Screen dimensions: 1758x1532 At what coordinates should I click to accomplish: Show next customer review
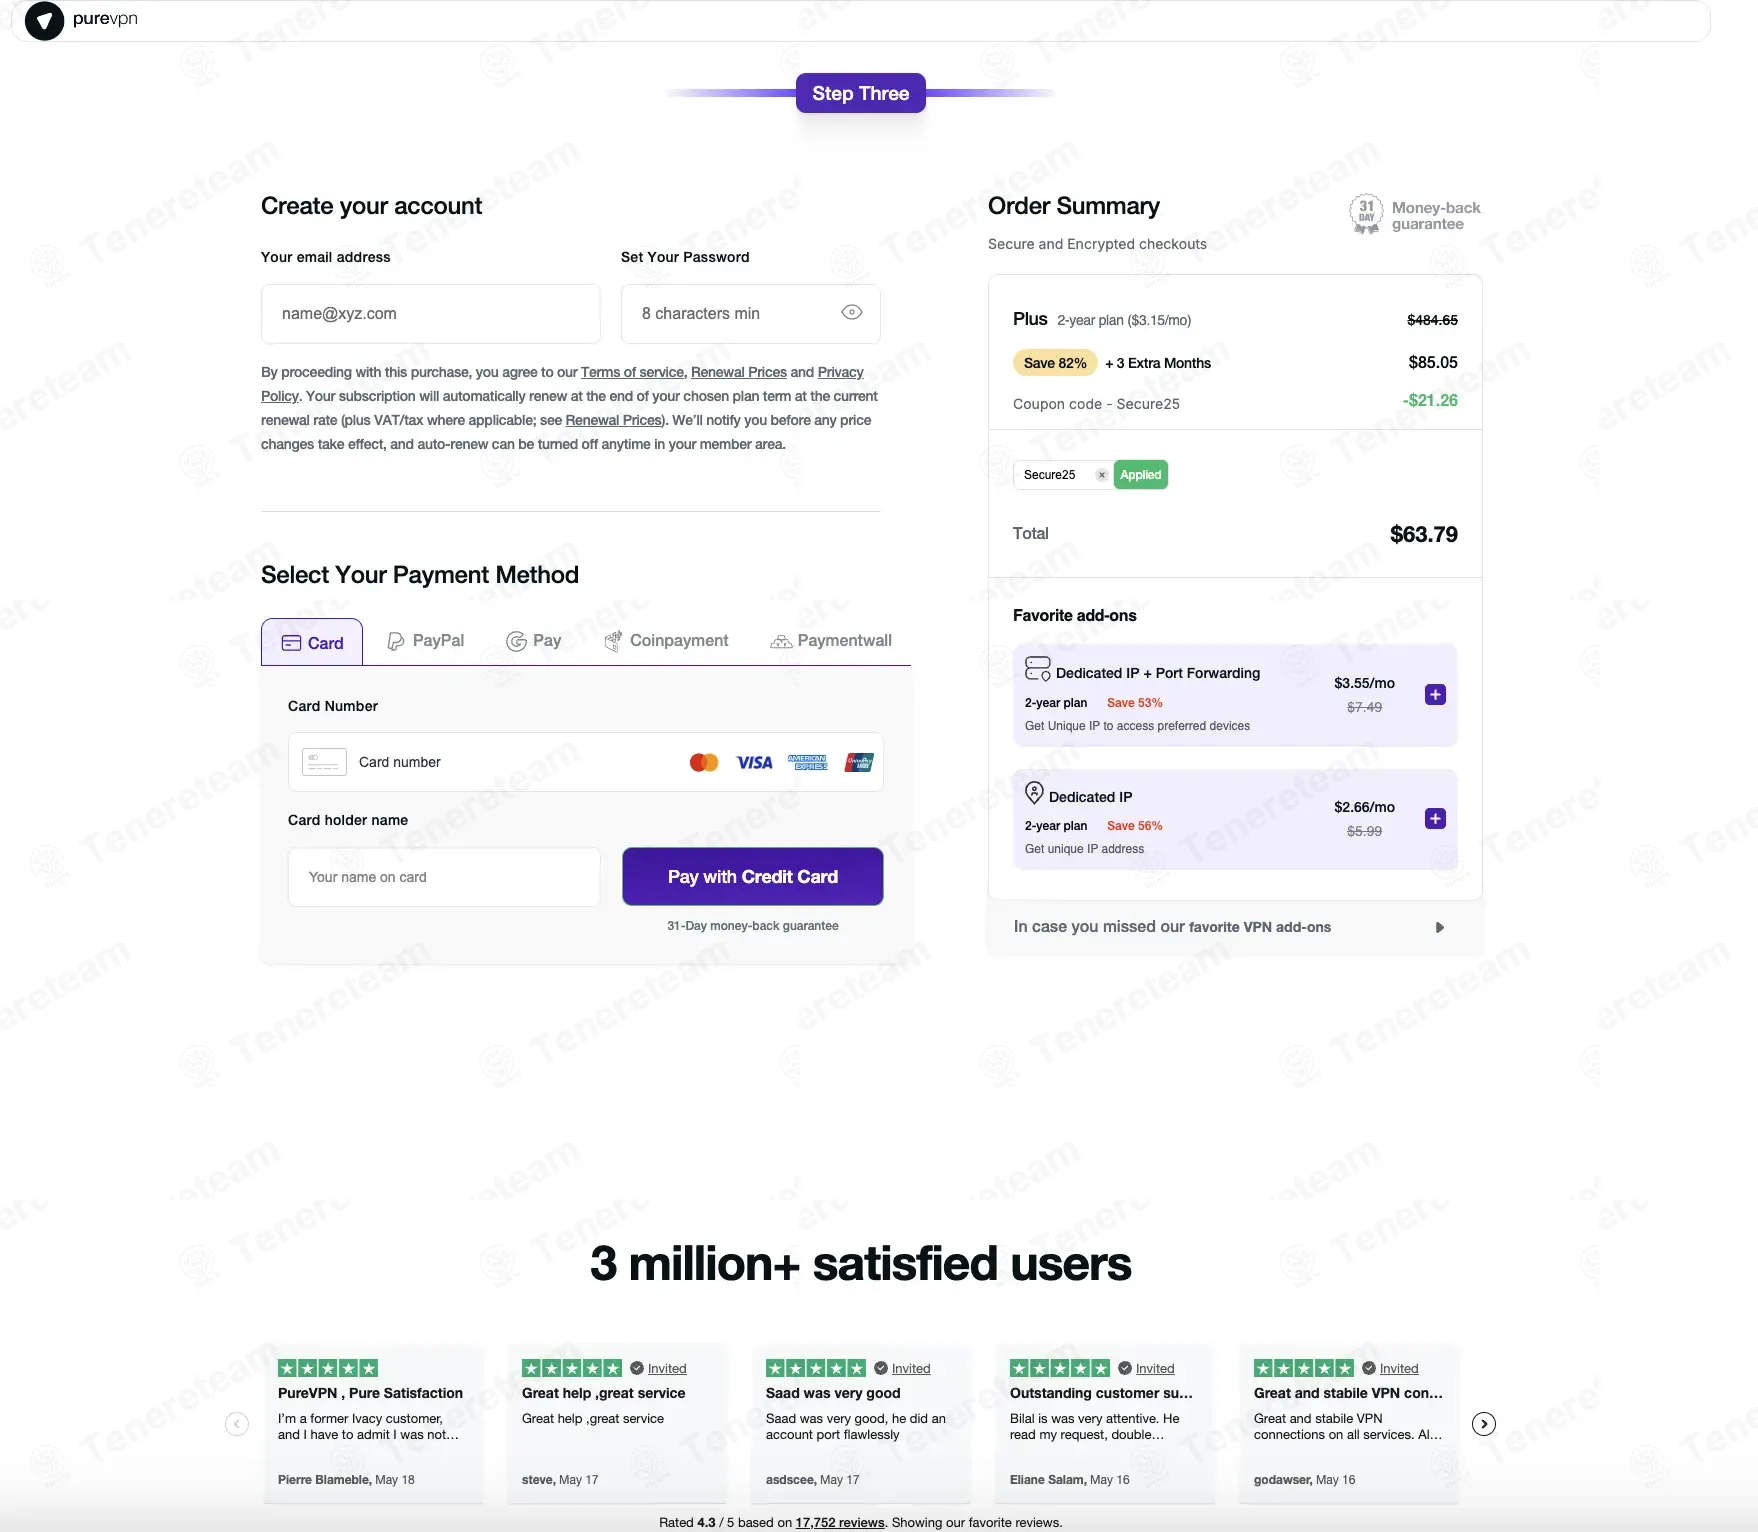(1484, 1424)
